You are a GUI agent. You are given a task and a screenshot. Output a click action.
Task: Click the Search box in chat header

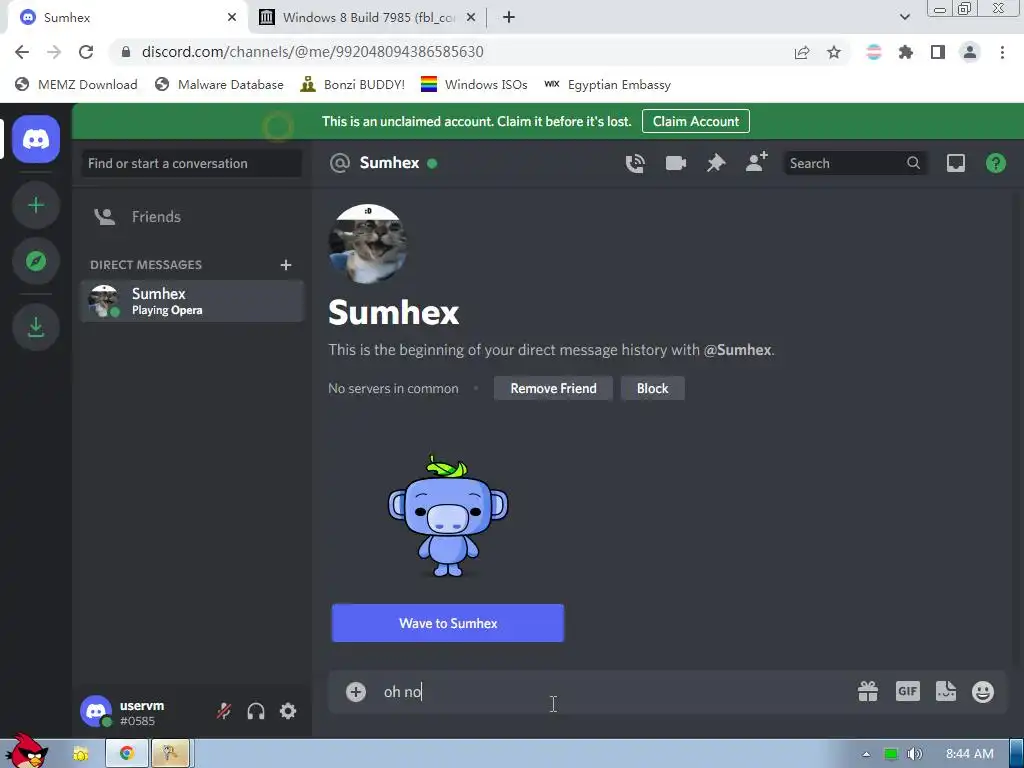[854, 163]
